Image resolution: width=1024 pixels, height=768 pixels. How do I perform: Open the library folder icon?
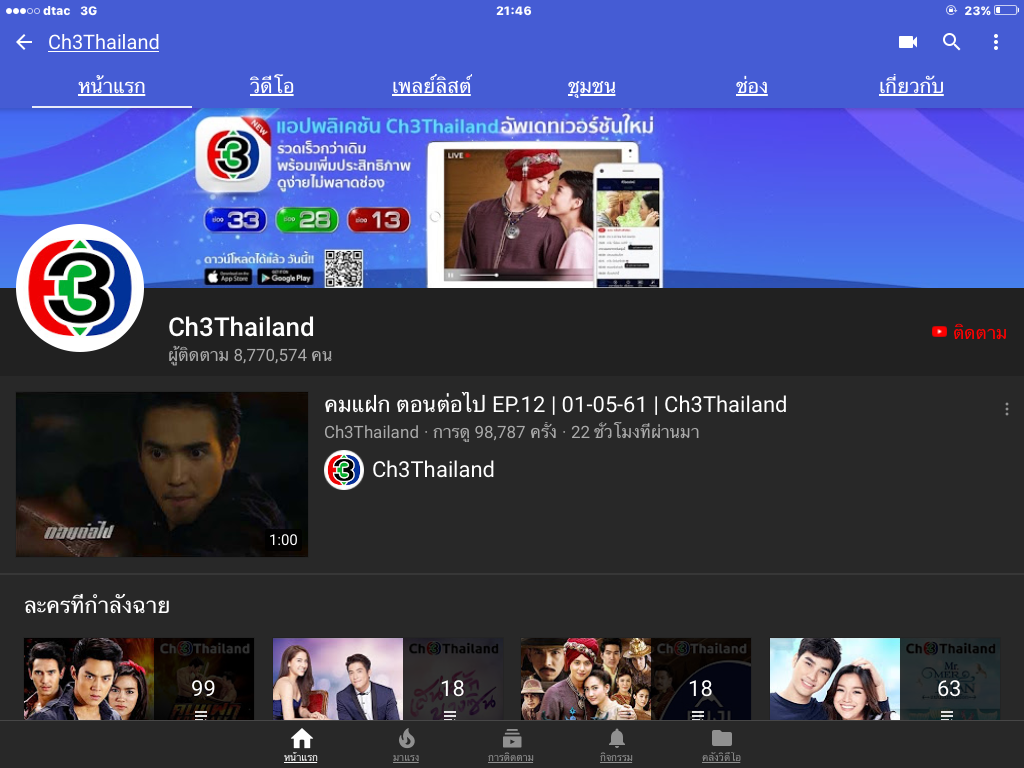point(722,739)
